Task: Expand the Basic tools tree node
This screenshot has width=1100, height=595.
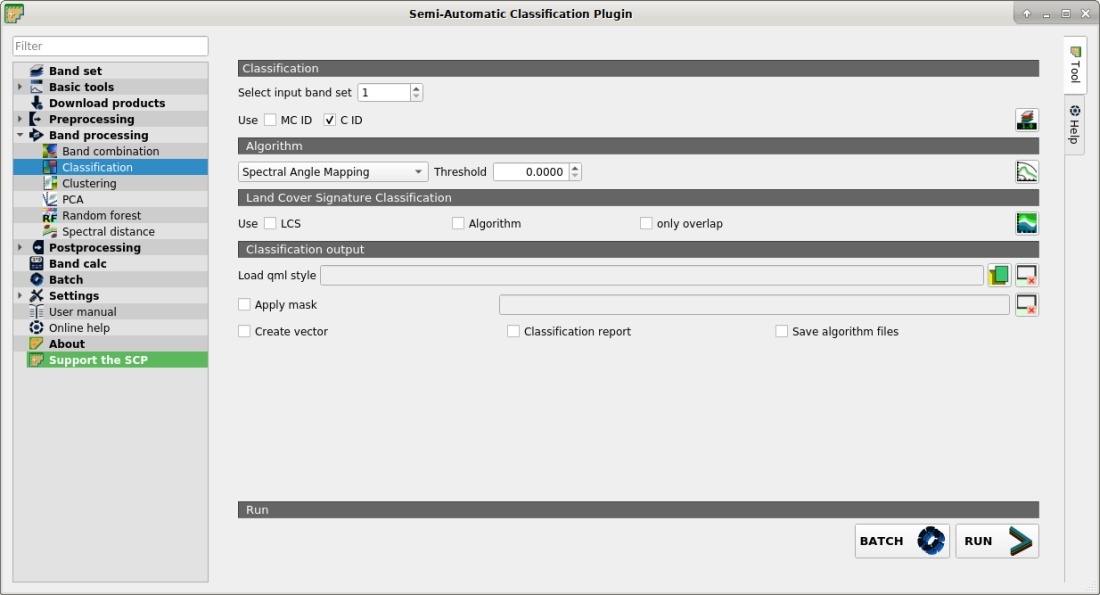Action: point(20,87)
